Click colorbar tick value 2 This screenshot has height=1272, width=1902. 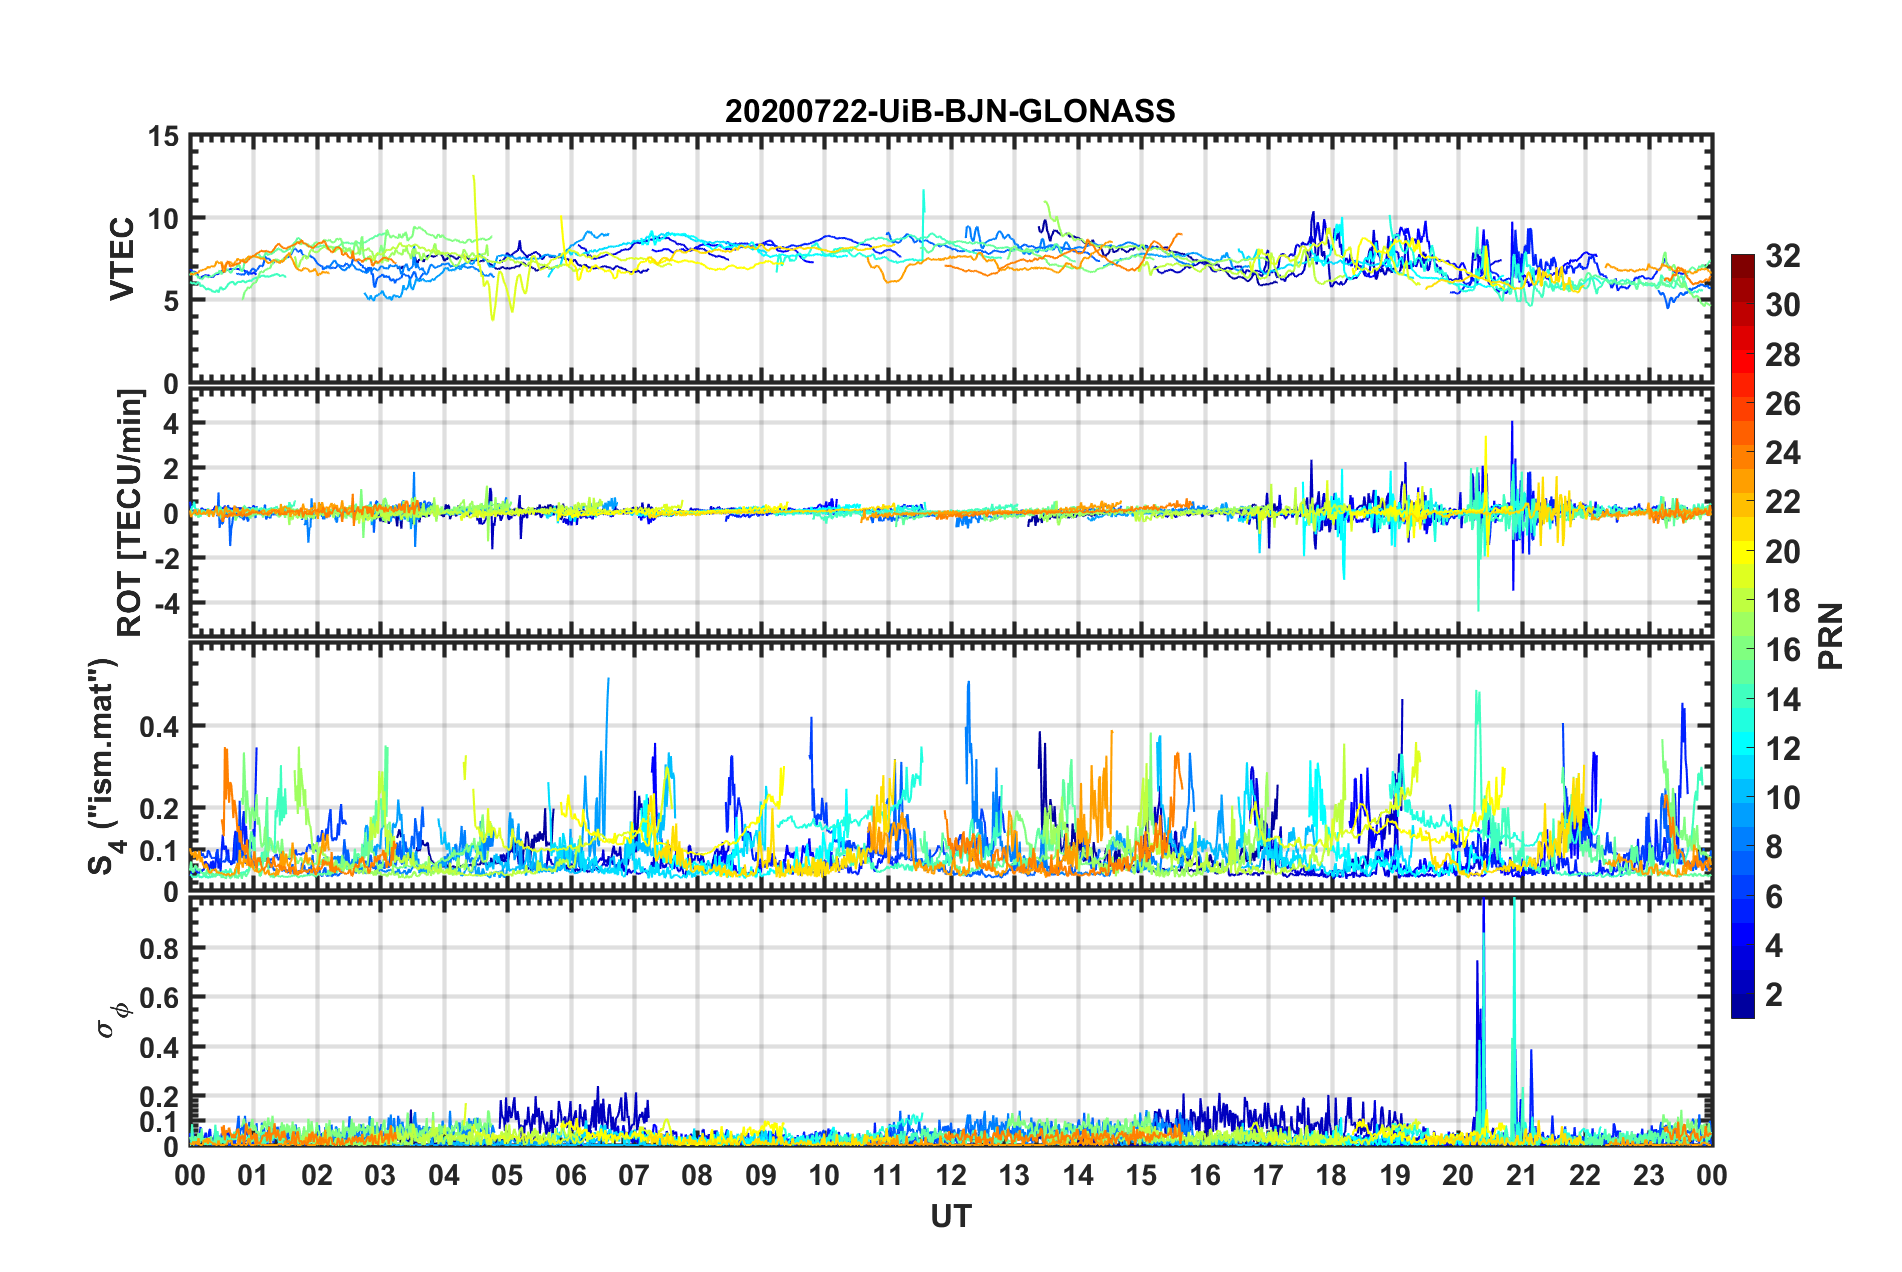pyautogui.click(x=1773, y=994)
